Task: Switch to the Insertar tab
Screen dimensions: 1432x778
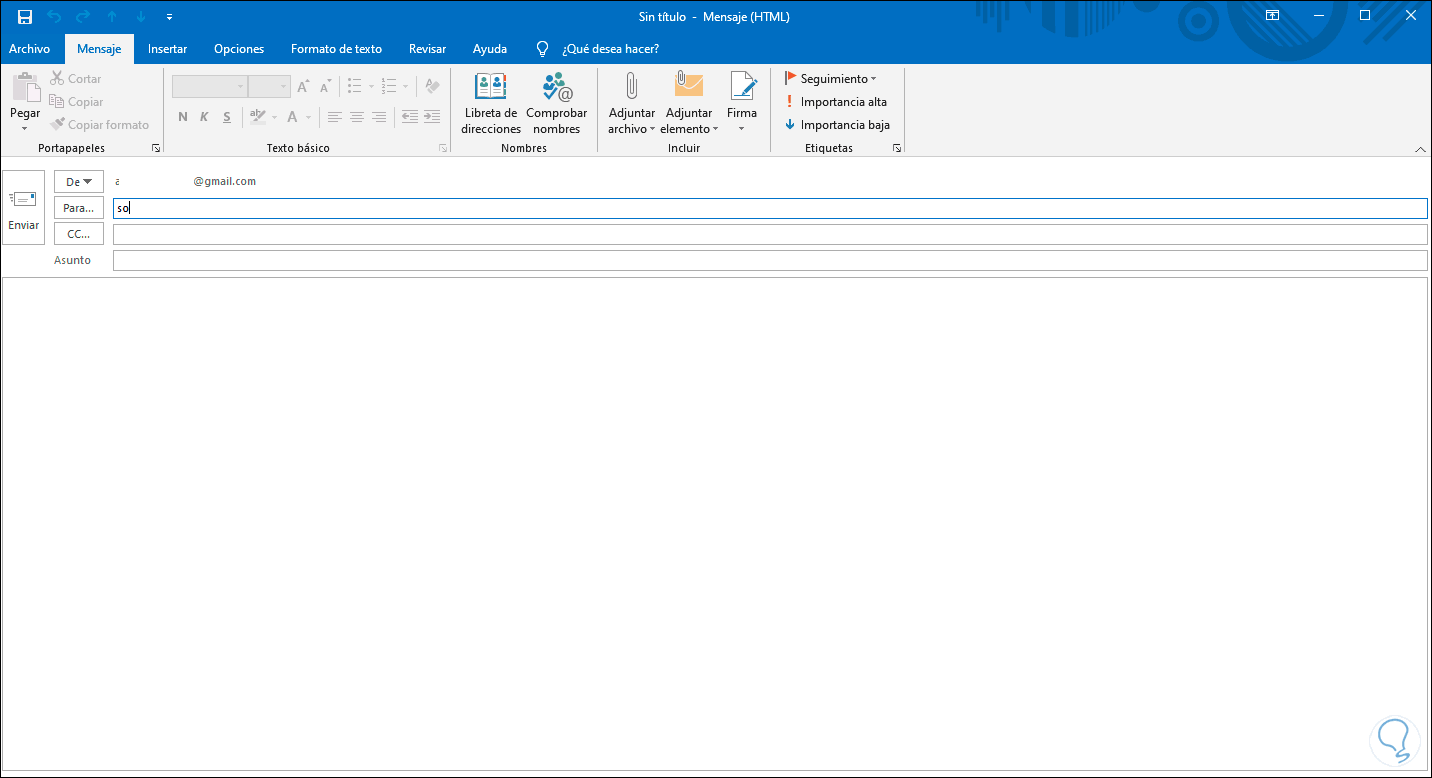Action: coord(167,49)
